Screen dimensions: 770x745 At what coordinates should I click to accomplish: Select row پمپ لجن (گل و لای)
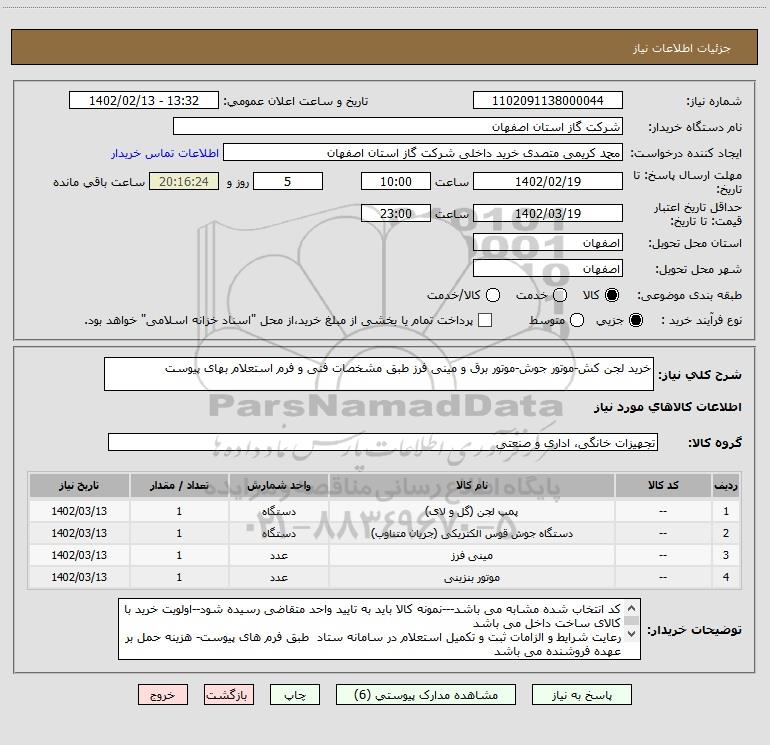pos(385,511)
